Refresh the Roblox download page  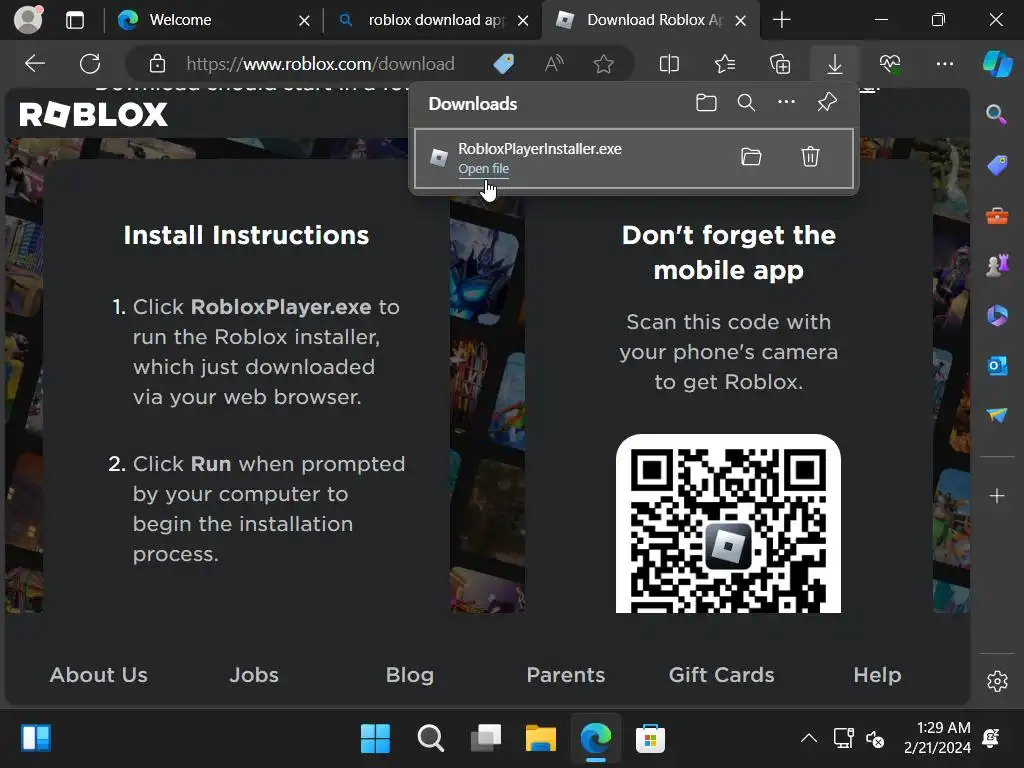(90, 64)
